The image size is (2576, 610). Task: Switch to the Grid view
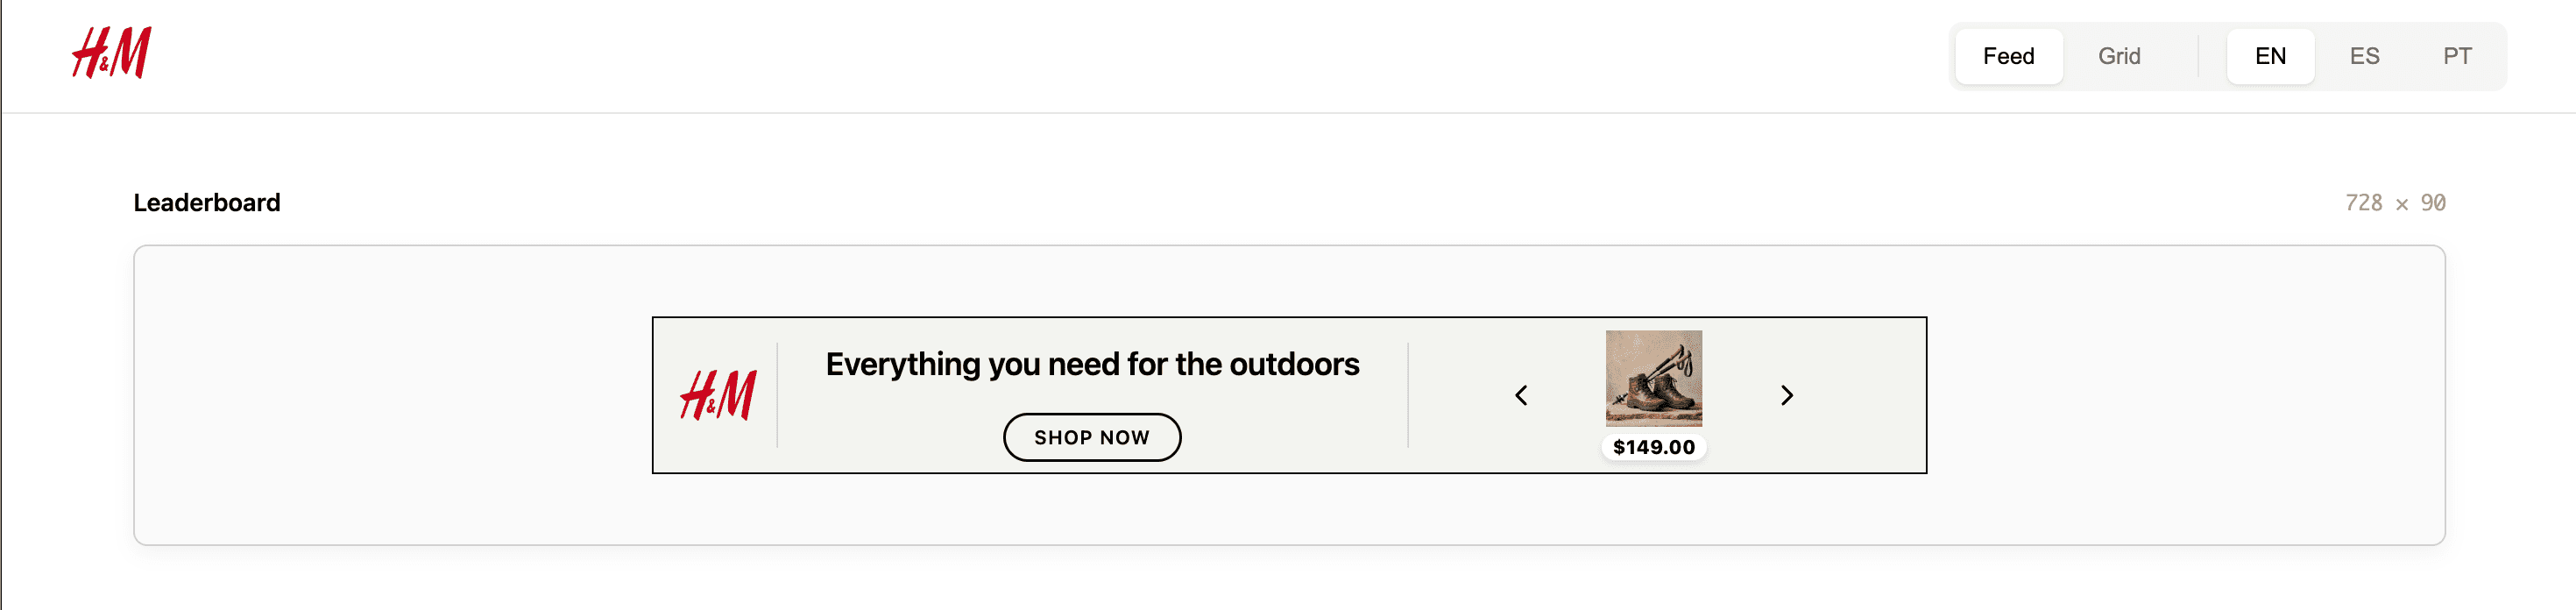[2119, 56]
